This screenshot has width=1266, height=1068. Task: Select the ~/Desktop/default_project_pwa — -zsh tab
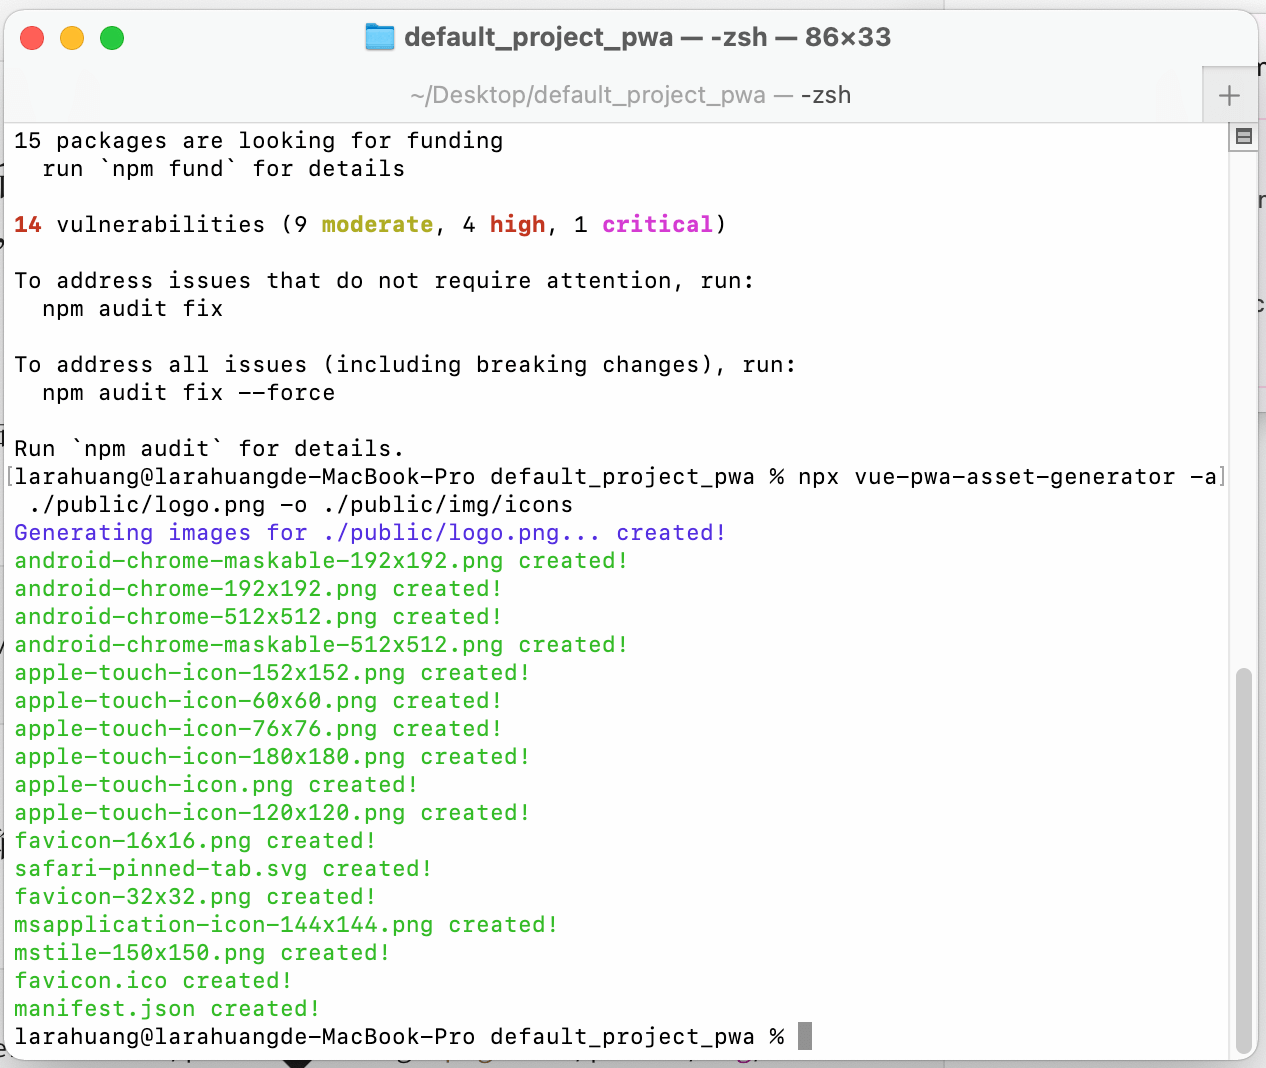pos(630,96)
